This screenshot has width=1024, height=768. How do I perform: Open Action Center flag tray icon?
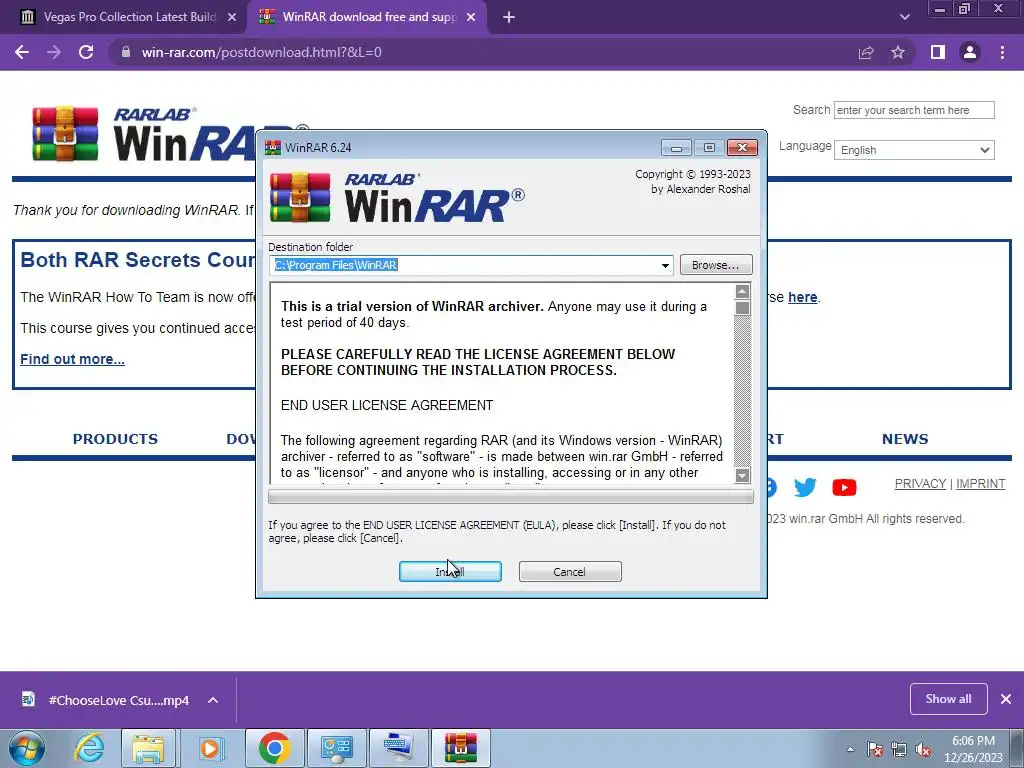pyautogui.click(x=875, y=750)
